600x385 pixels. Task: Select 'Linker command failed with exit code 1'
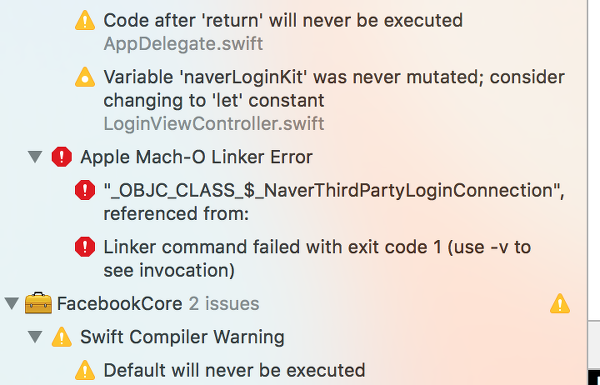coord(317,258)
